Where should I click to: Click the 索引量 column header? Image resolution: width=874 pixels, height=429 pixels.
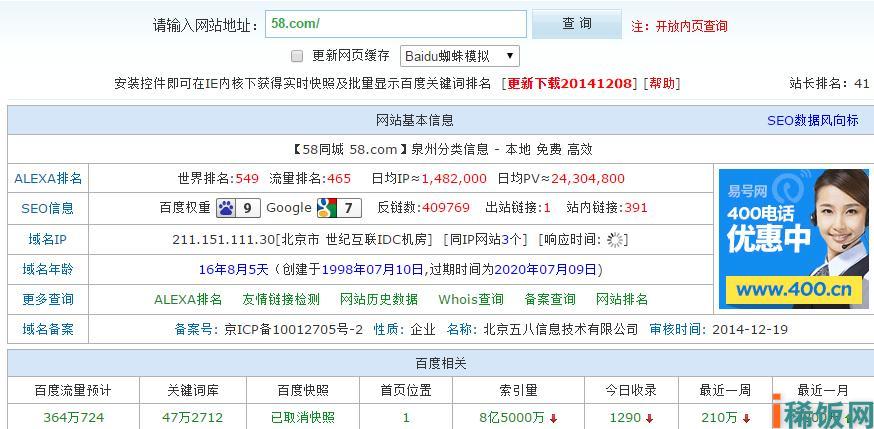coord(518,391)
